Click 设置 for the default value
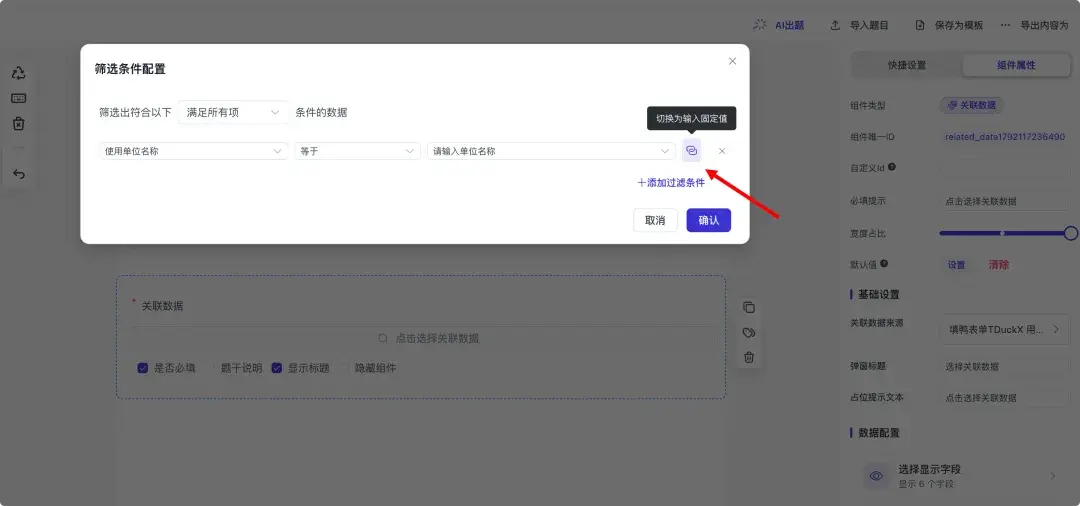 pyautogui.click(x=956, y=264)
